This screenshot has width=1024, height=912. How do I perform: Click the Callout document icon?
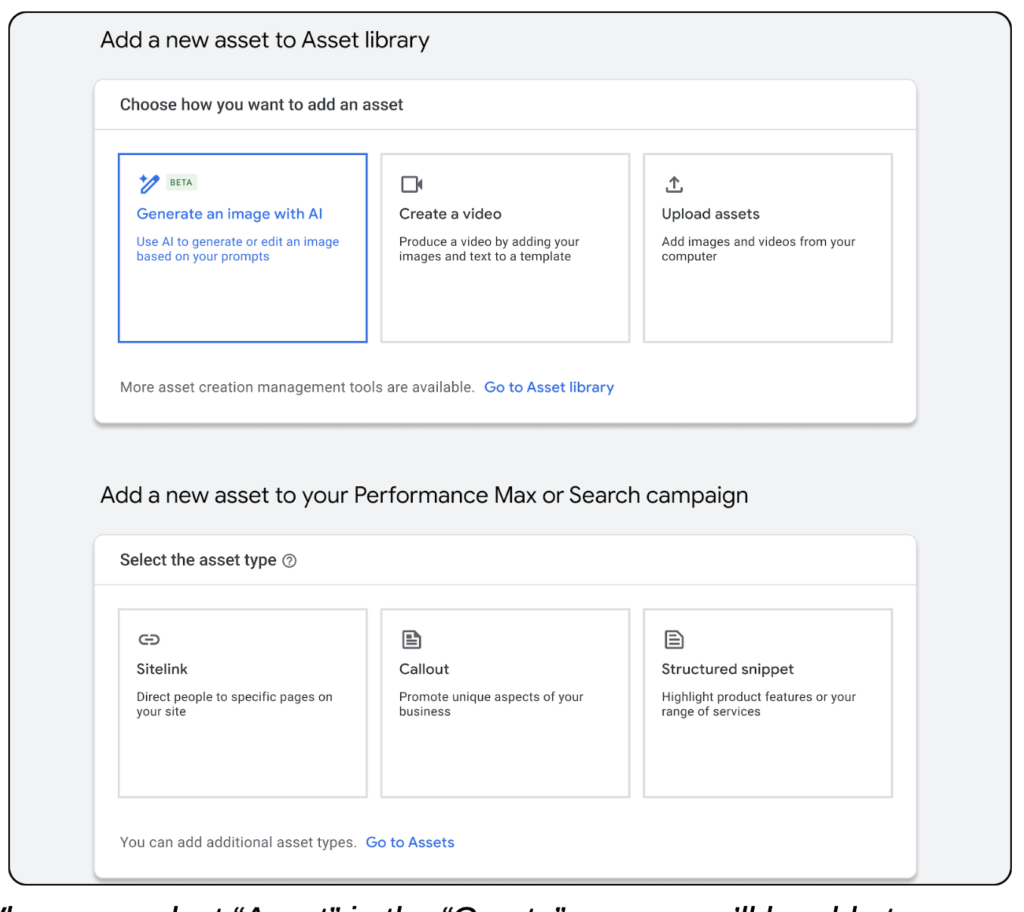point(411,640)
